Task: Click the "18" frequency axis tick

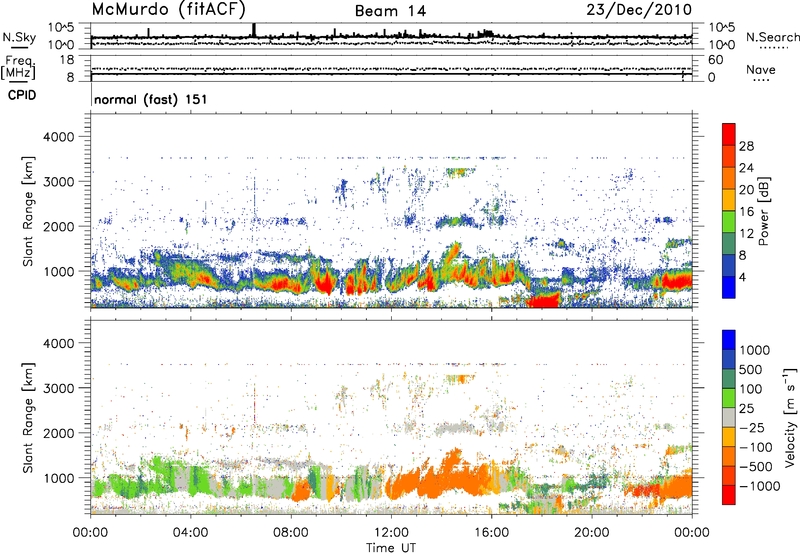Action: tap(67, 60)
